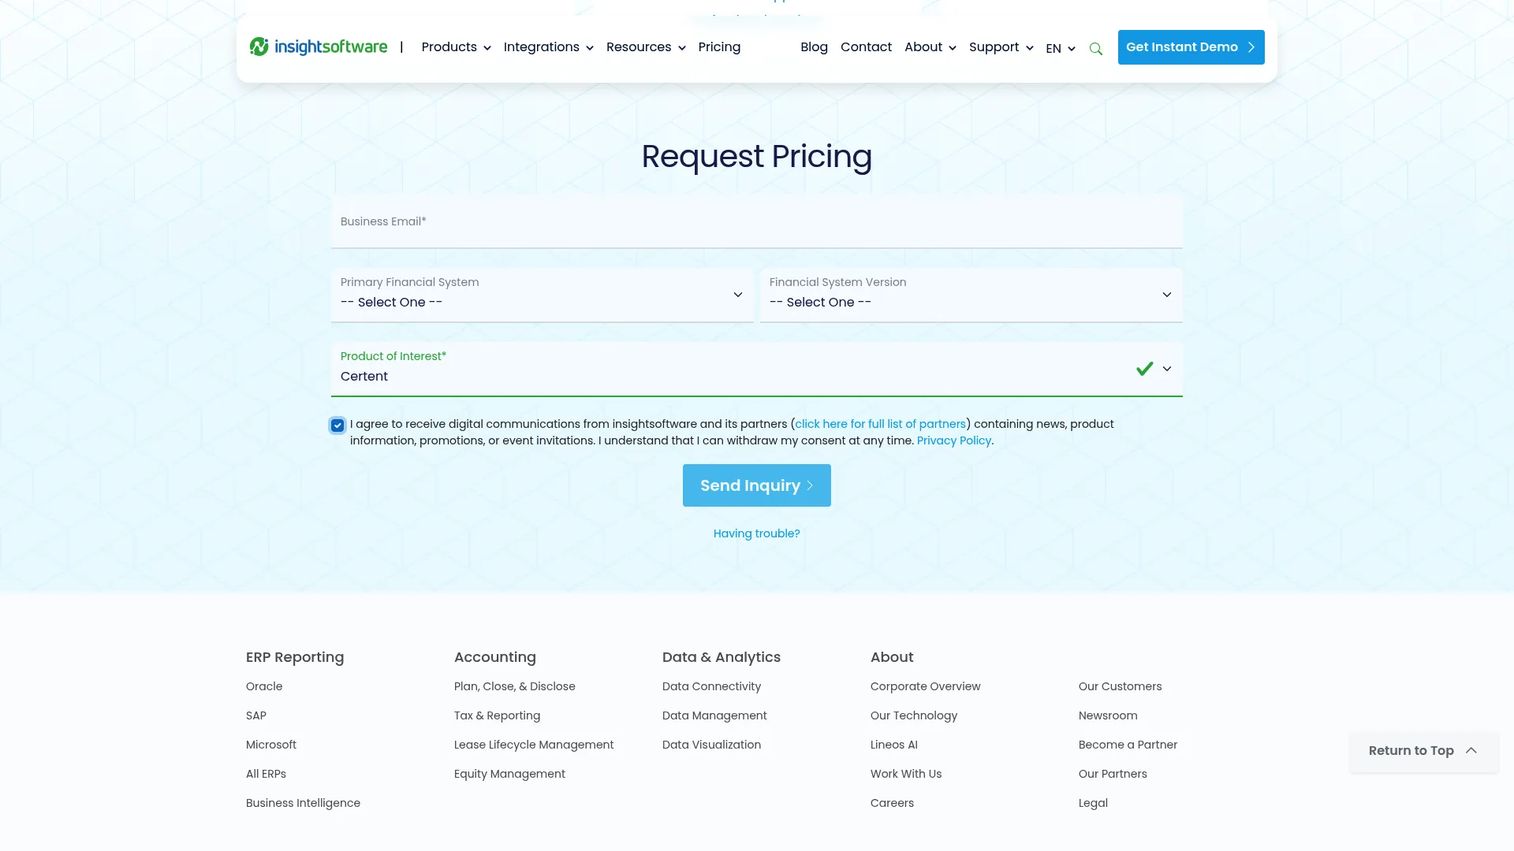The height and width of the screenshot is (851, 1514).
Task: Go to the Contact page
Action: click(x=866, y=47)
